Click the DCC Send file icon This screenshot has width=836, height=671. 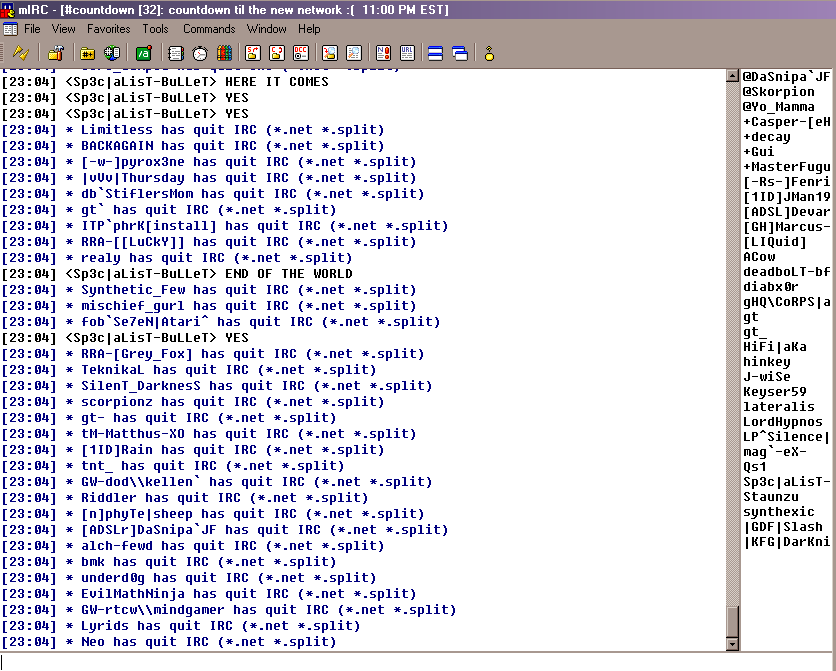pyautogui.click(x=253, y=53)
